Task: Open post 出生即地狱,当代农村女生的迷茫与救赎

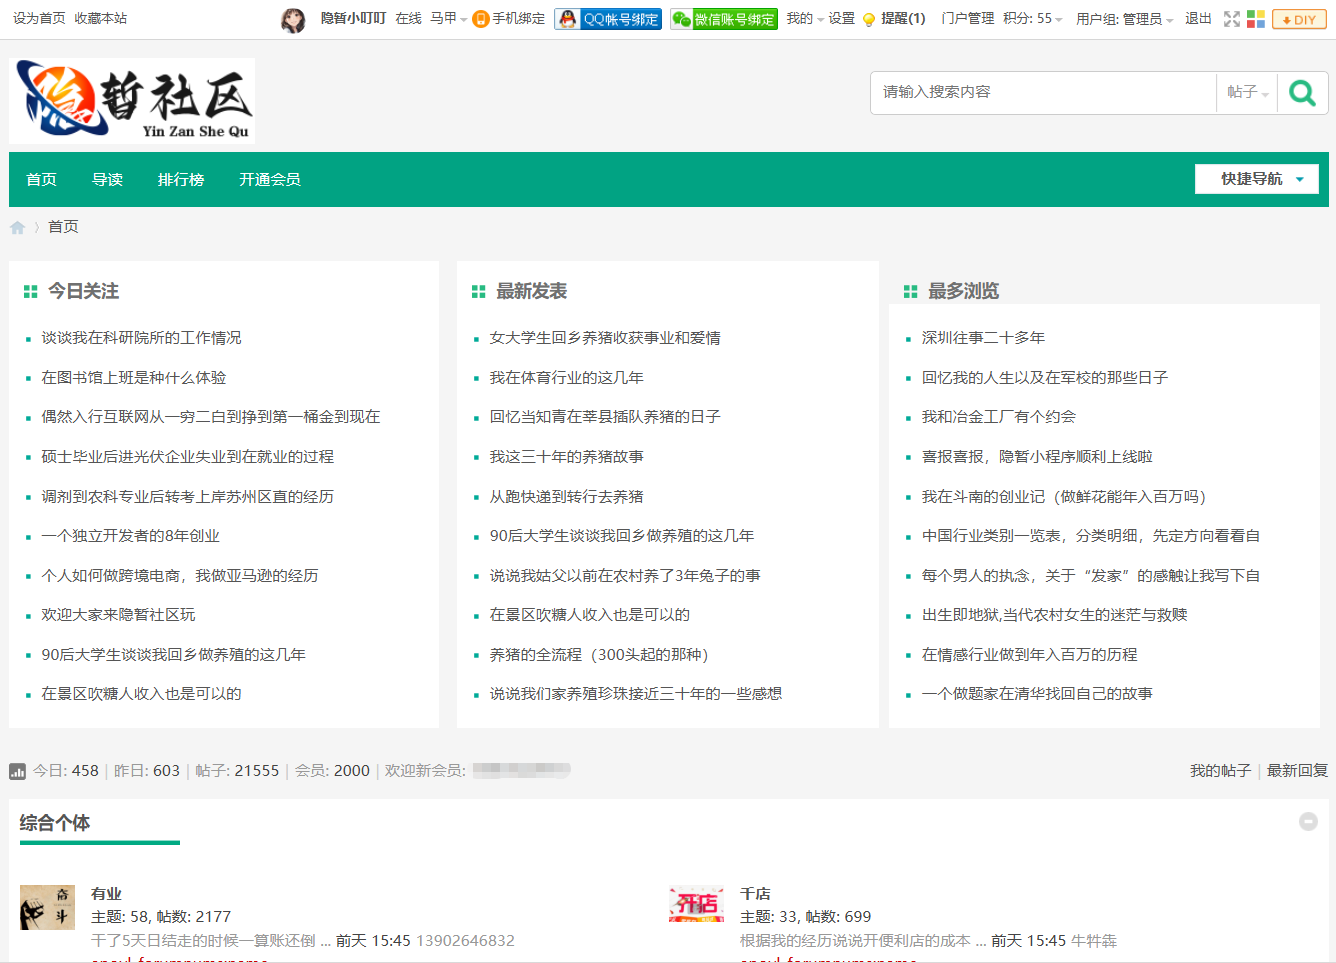Action: tap(1054, 615)
